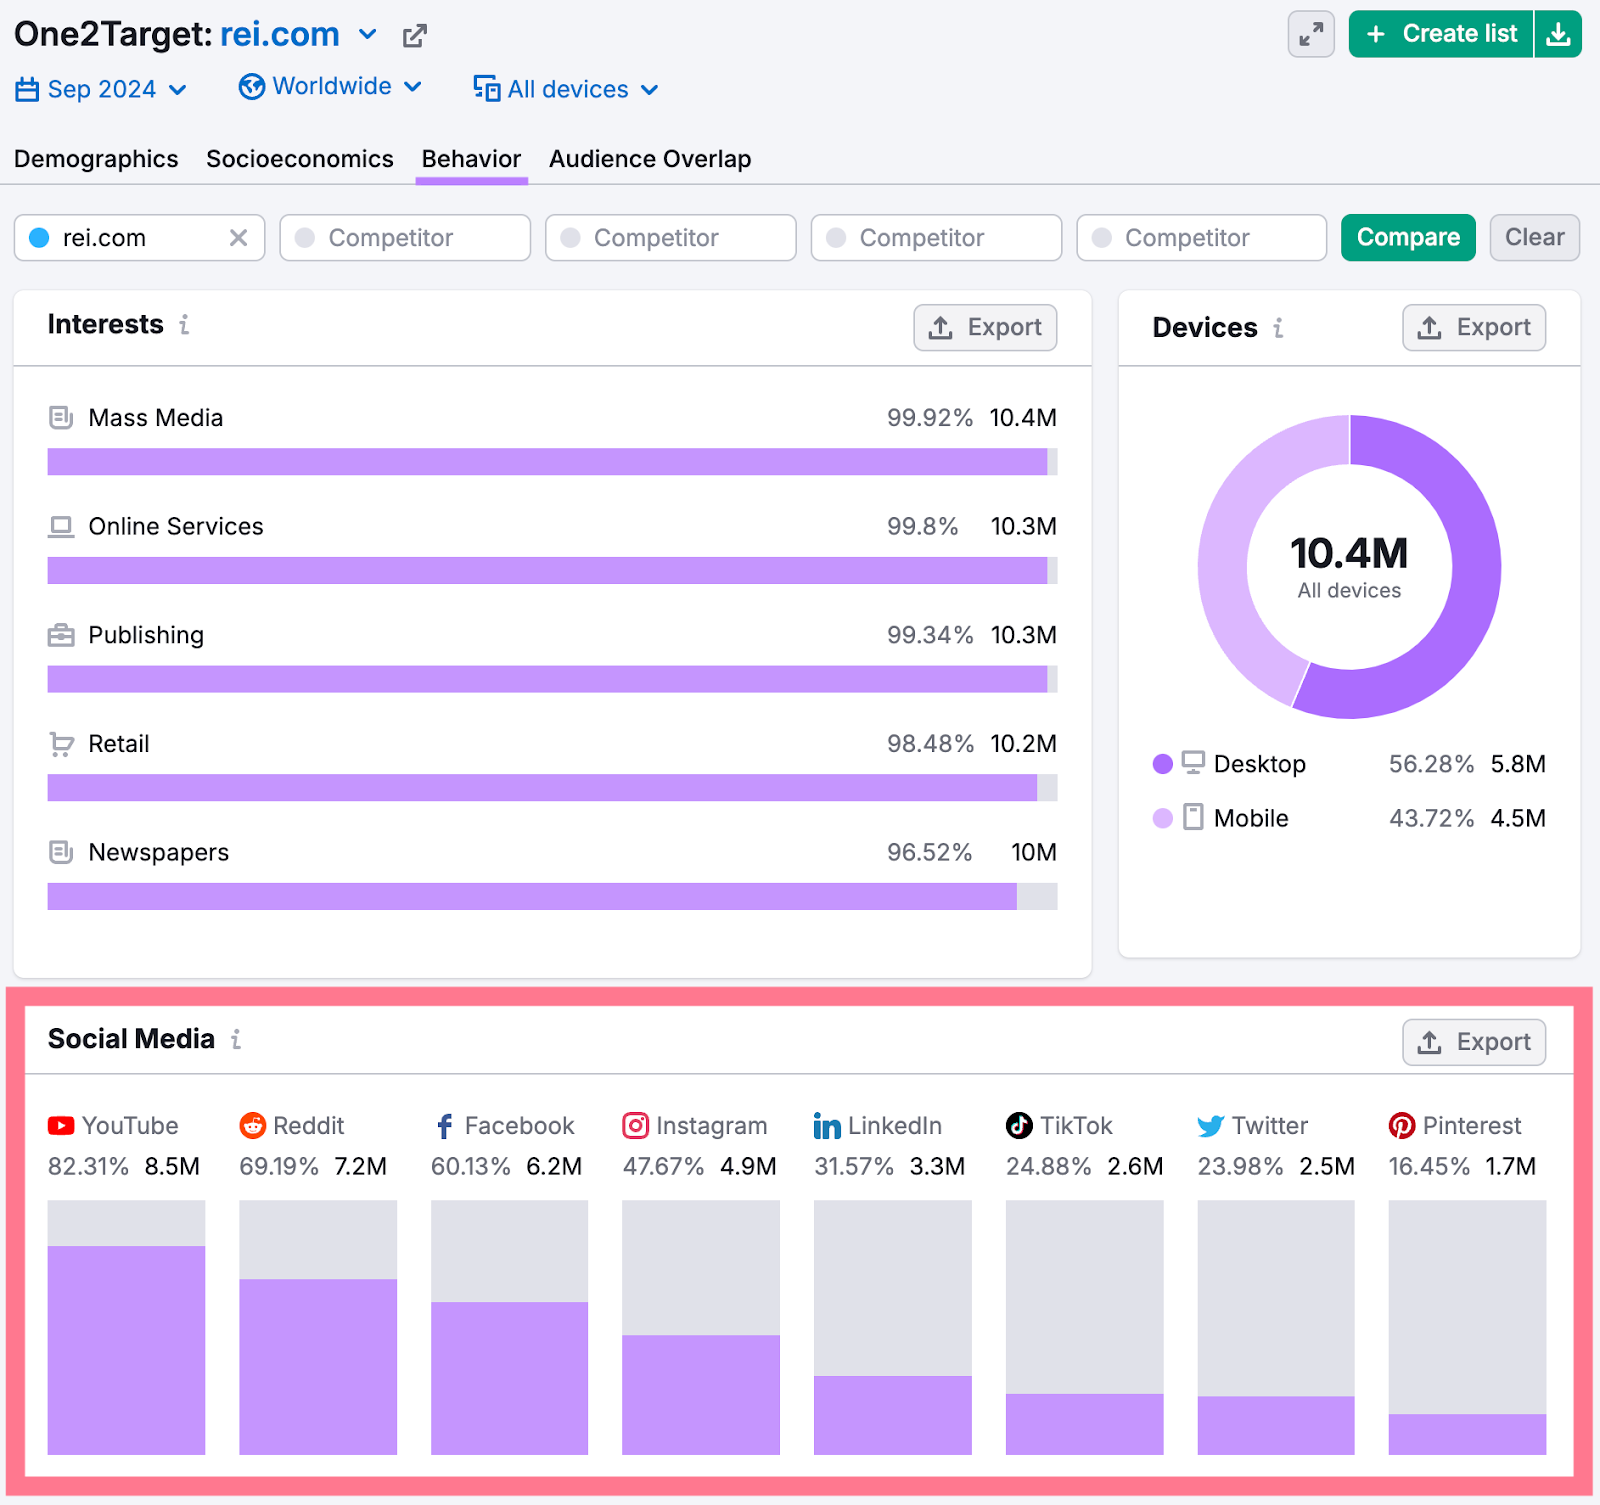Click the download report icon

pos(1558,34)
